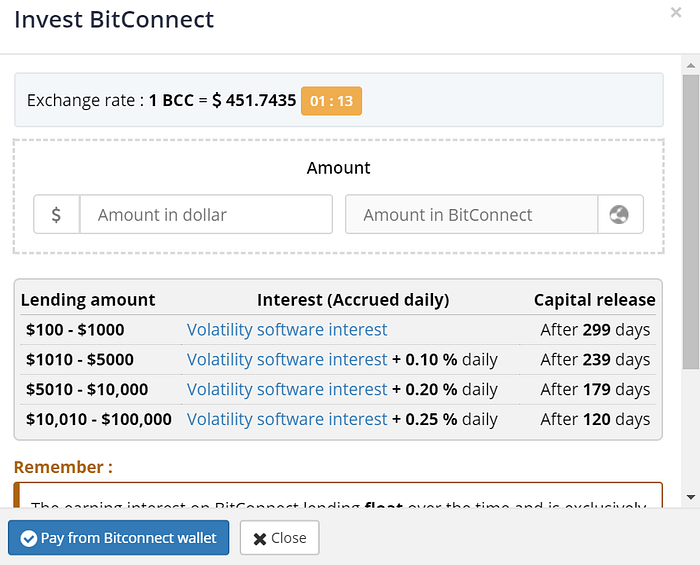The height and width of the screenshot is (565, 700).
Task: Open Volatility software interest link for $100 - $1000
Action: pyautogui.click(x=287, y=330)
